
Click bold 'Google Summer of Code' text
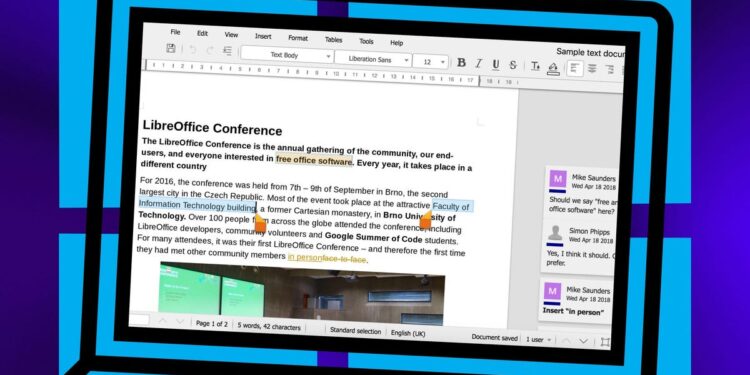point(374,238)
